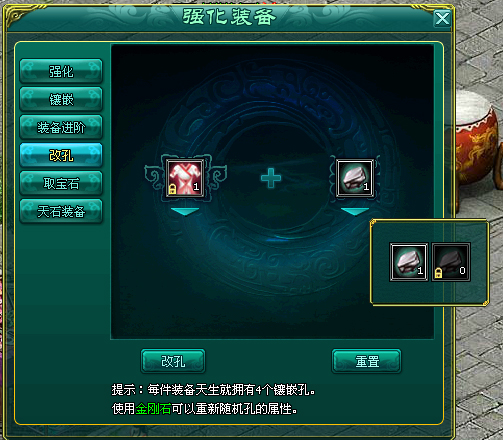This screenshot has height=440, width=503.
Task: Click the lock badge on robe item
Action: pos(172,189)
